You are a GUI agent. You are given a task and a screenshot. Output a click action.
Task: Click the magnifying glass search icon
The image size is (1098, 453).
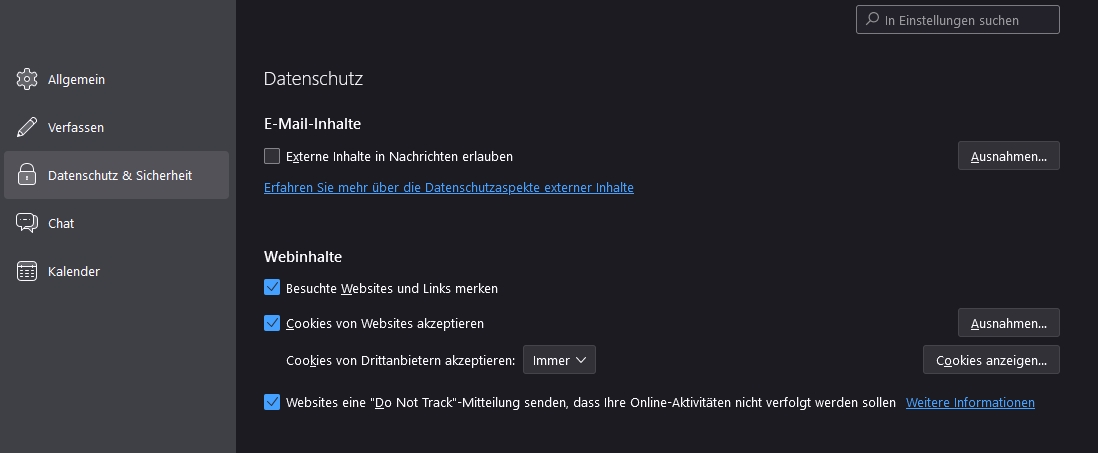coord(872,20)
